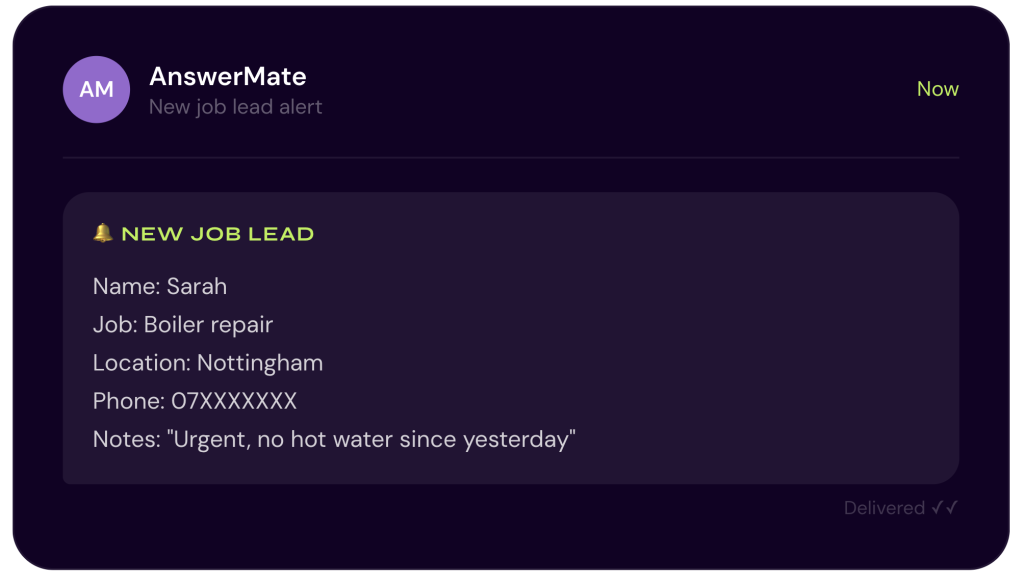The width and height of the screenshot is (1024, 585).
Task: Click the "Notes:" field label
Action: pos(126,439)
